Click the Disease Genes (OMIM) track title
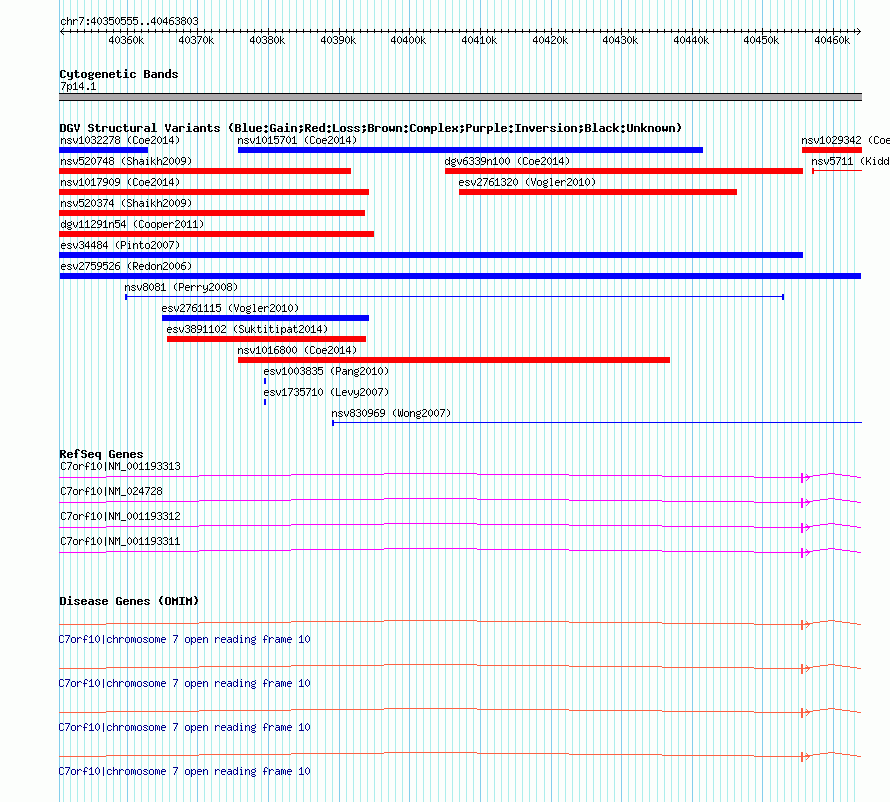Viewport: 890px width, 802px height. 129,601
